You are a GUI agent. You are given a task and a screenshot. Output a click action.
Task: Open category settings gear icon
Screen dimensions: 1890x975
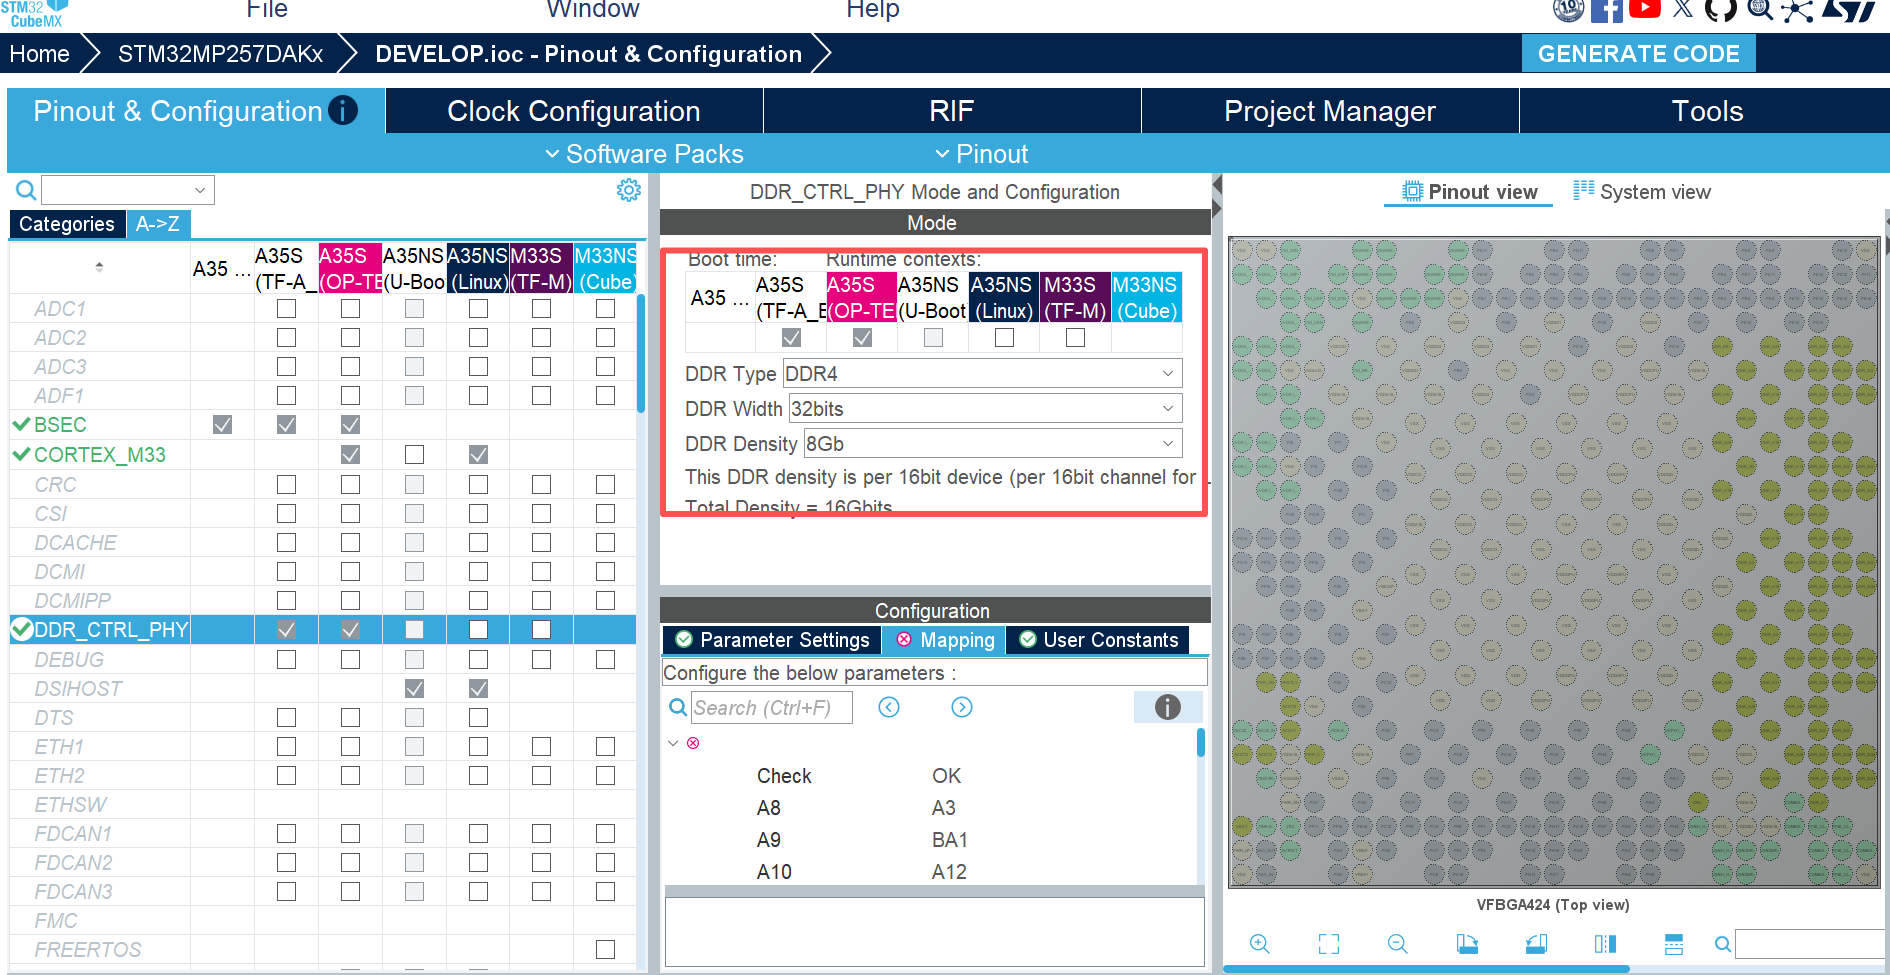point(628,190)
